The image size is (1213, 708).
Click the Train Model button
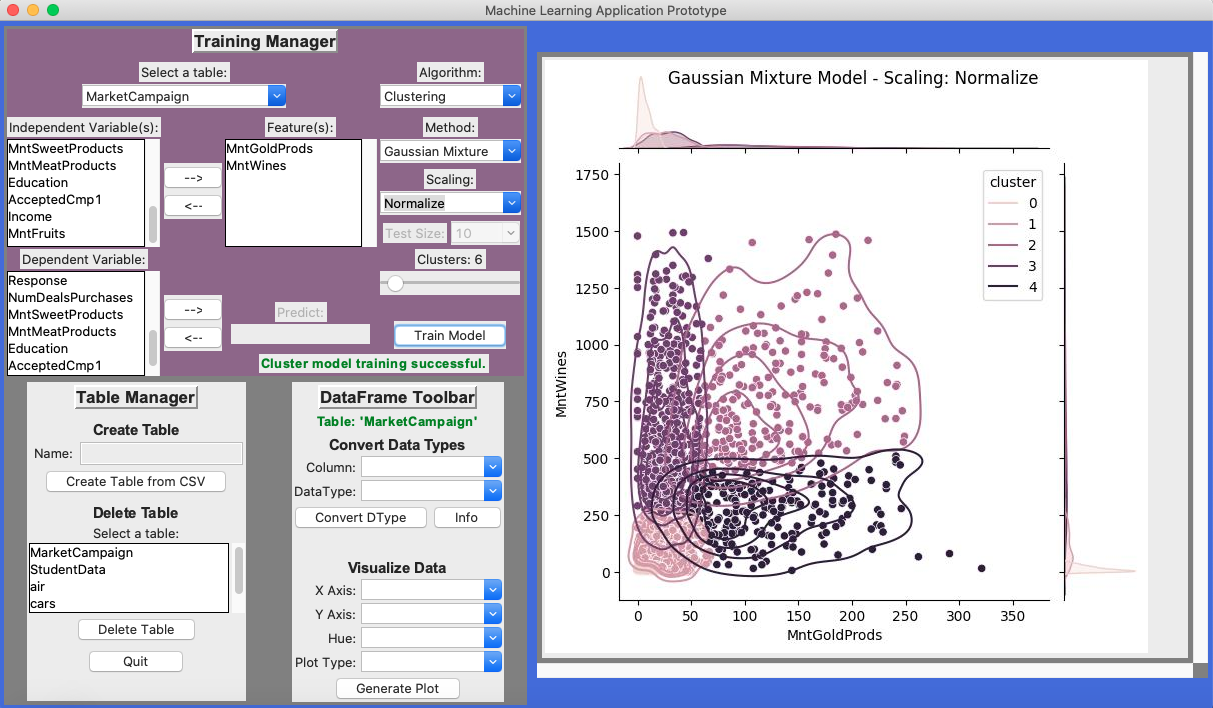point(450,335)
